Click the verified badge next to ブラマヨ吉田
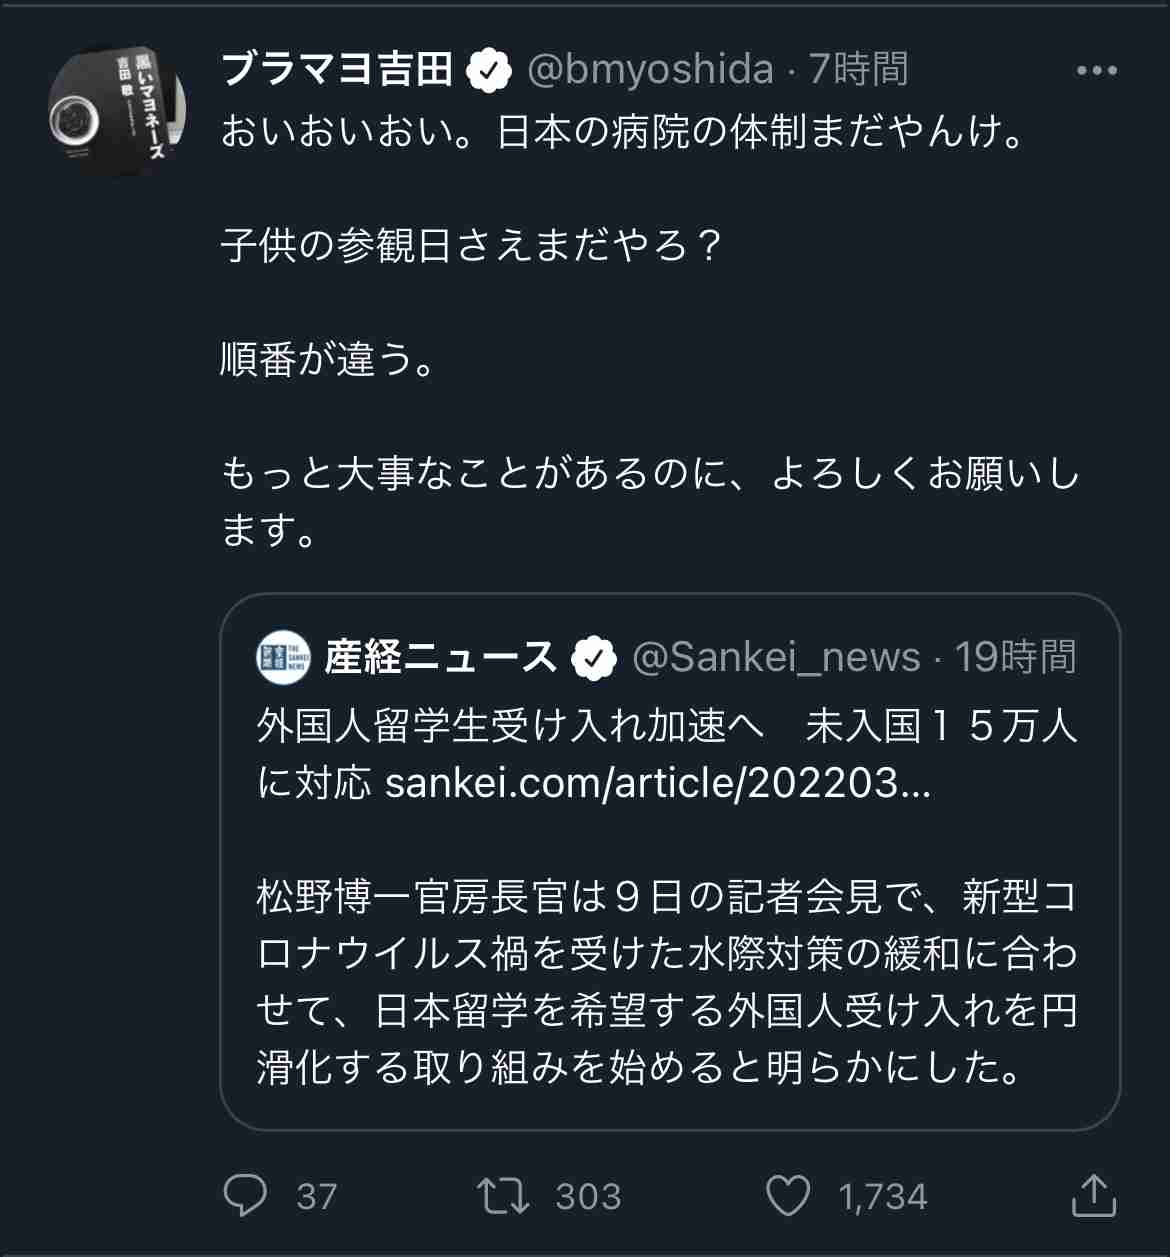The width and height of the screenshot is (1170, 1257). (x=489, y=70)
